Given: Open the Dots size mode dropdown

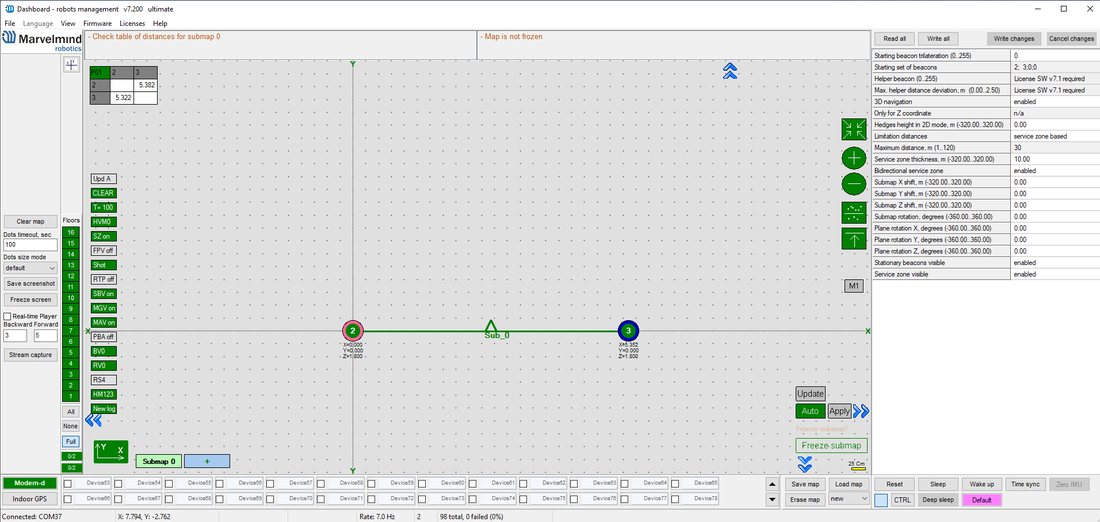Looking at the screenshot, I should click(x=30, y=267).
